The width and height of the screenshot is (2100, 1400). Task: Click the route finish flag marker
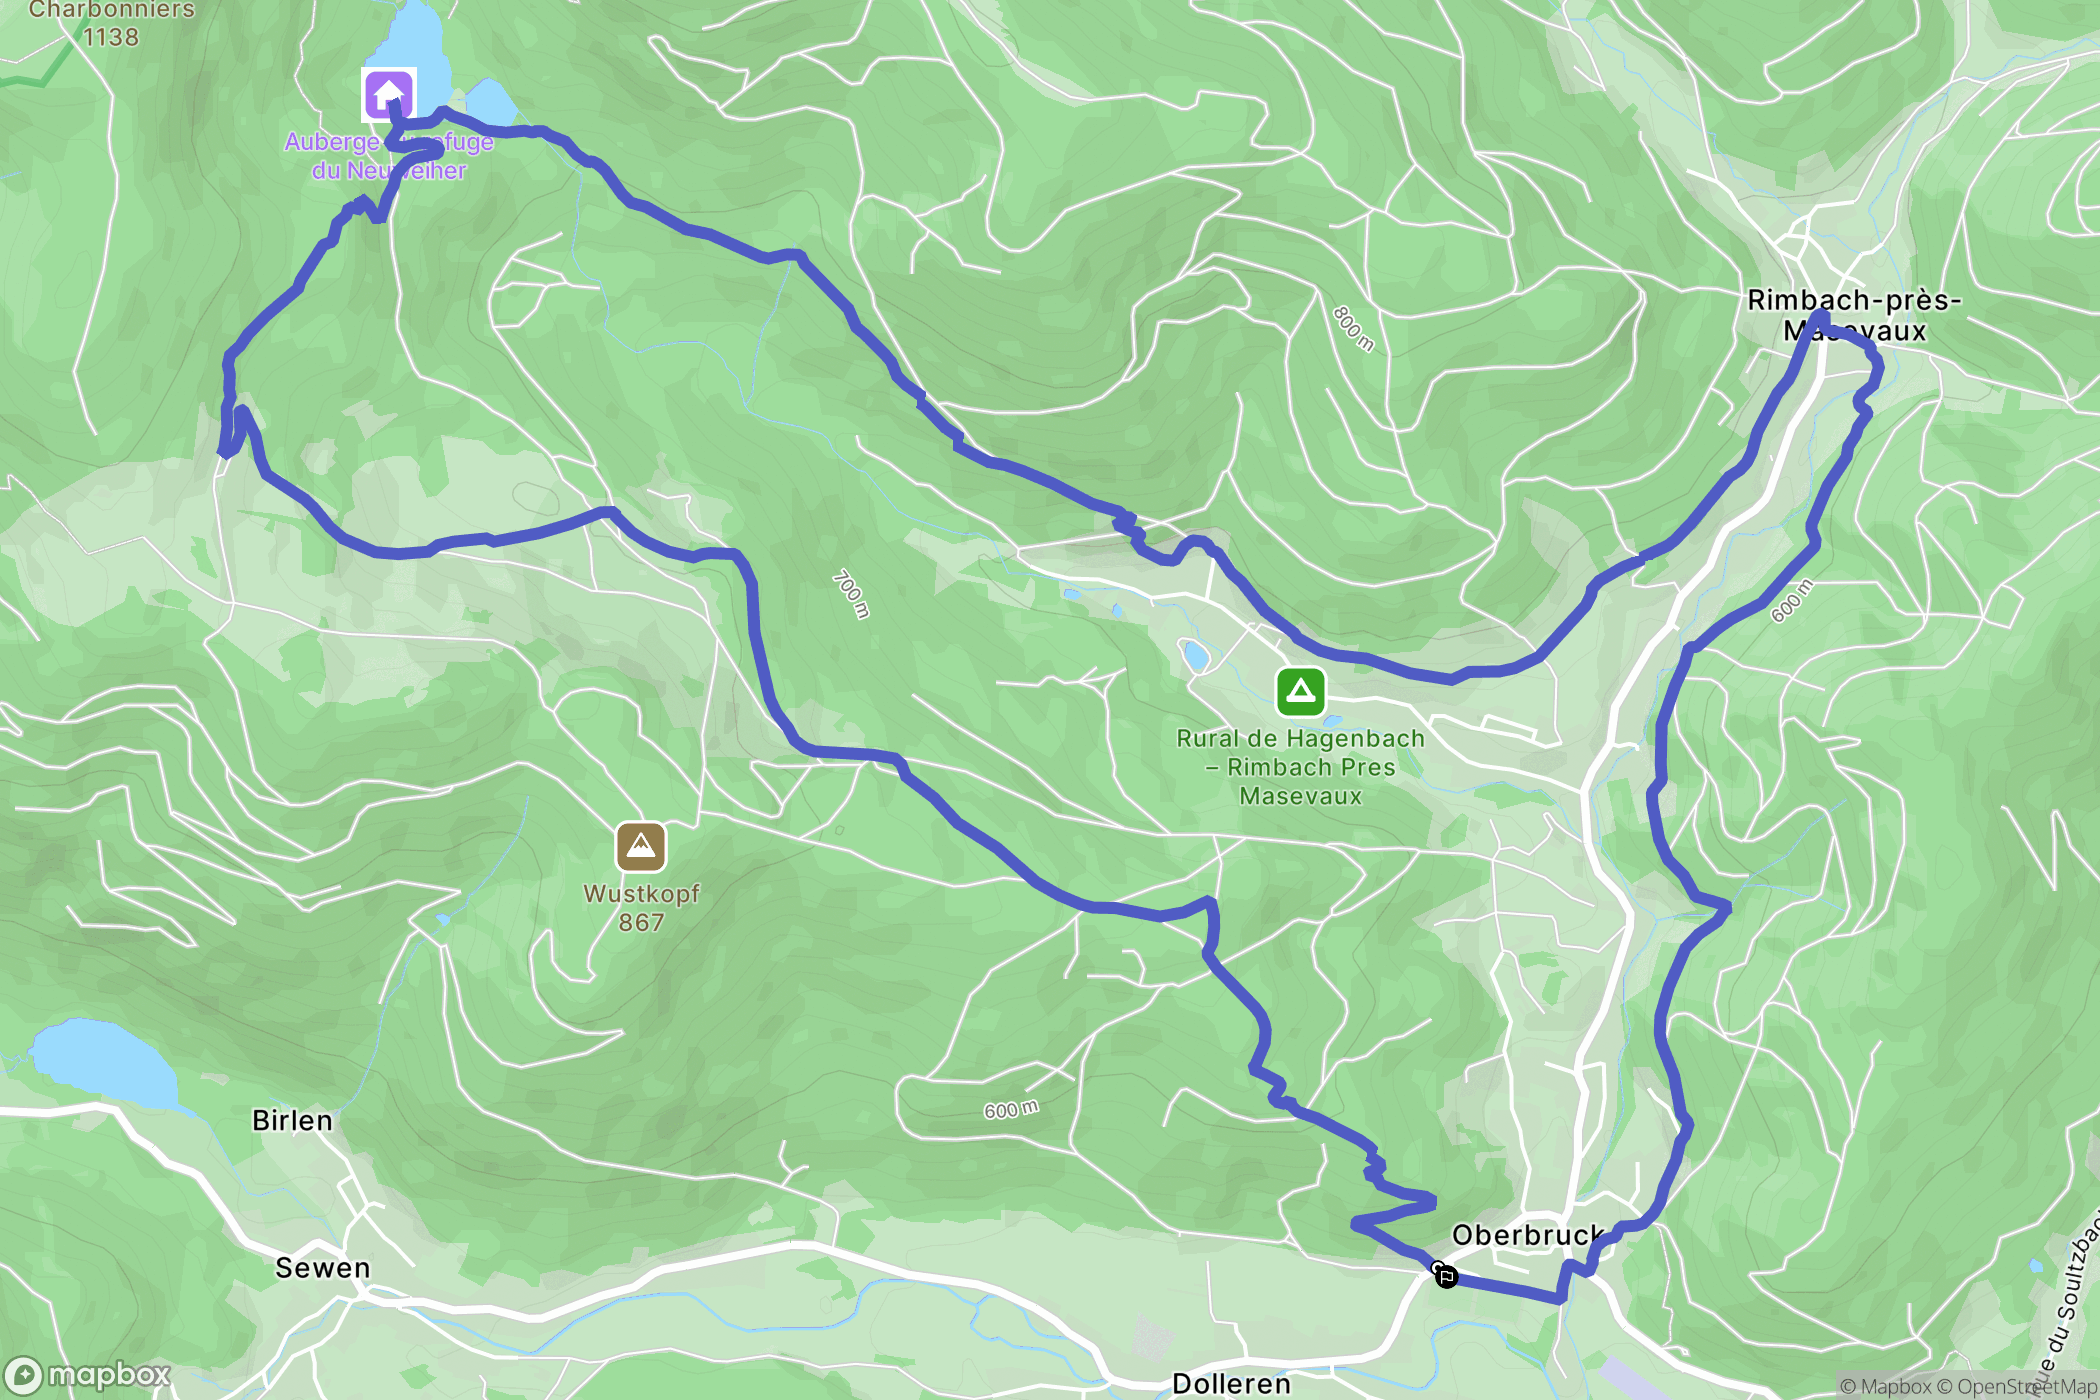coord(1446,1276)
